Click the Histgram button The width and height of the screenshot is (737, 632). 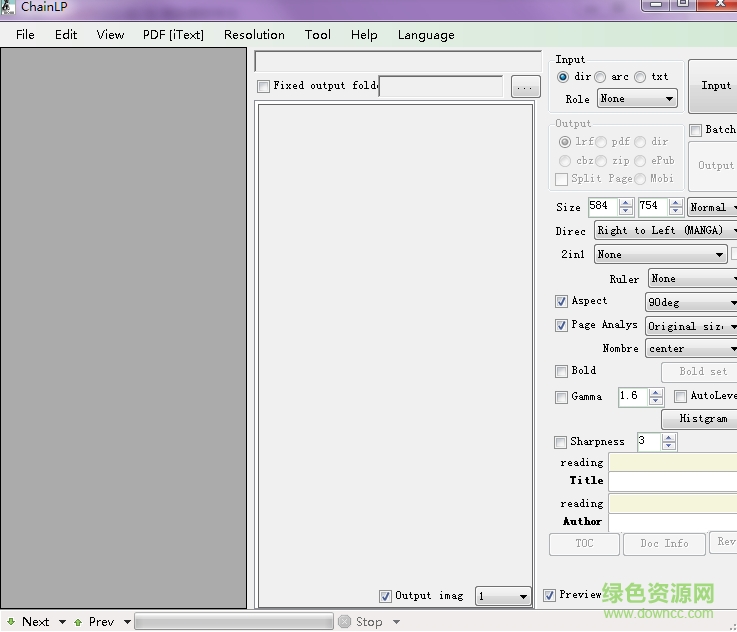tap(702, 419)
